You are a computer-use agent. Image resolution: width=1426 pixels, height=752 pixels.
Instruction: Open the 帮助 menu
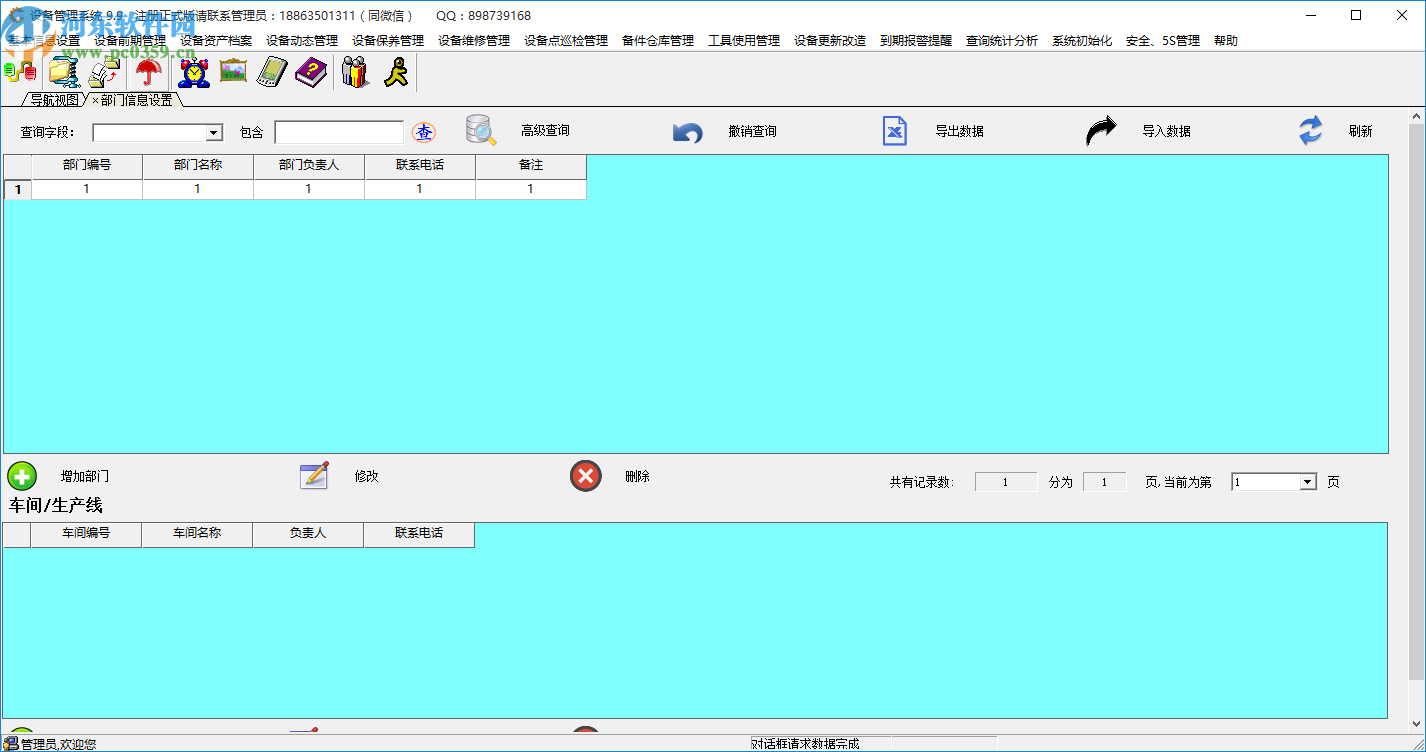point(1226,41)
